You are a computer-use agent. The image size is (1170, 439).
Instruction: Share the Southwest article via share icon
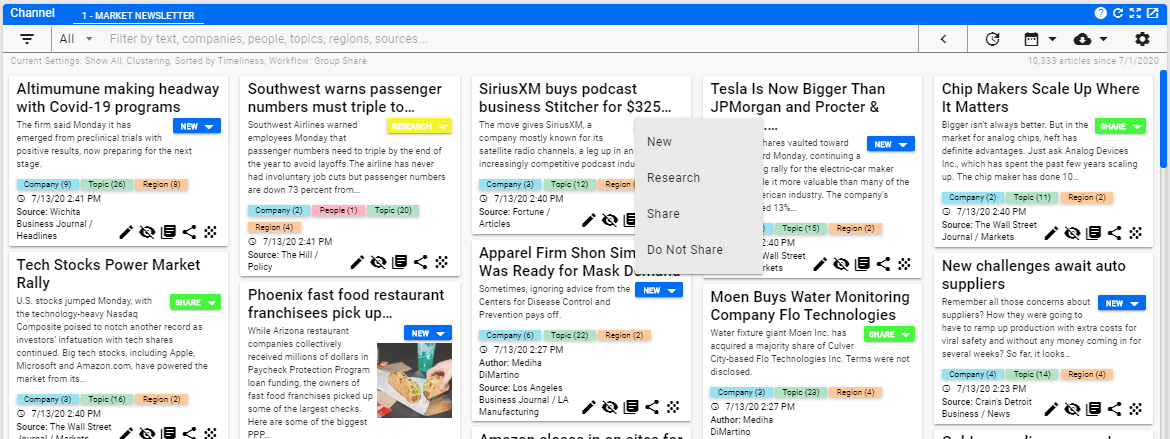[x=421, y=261]
